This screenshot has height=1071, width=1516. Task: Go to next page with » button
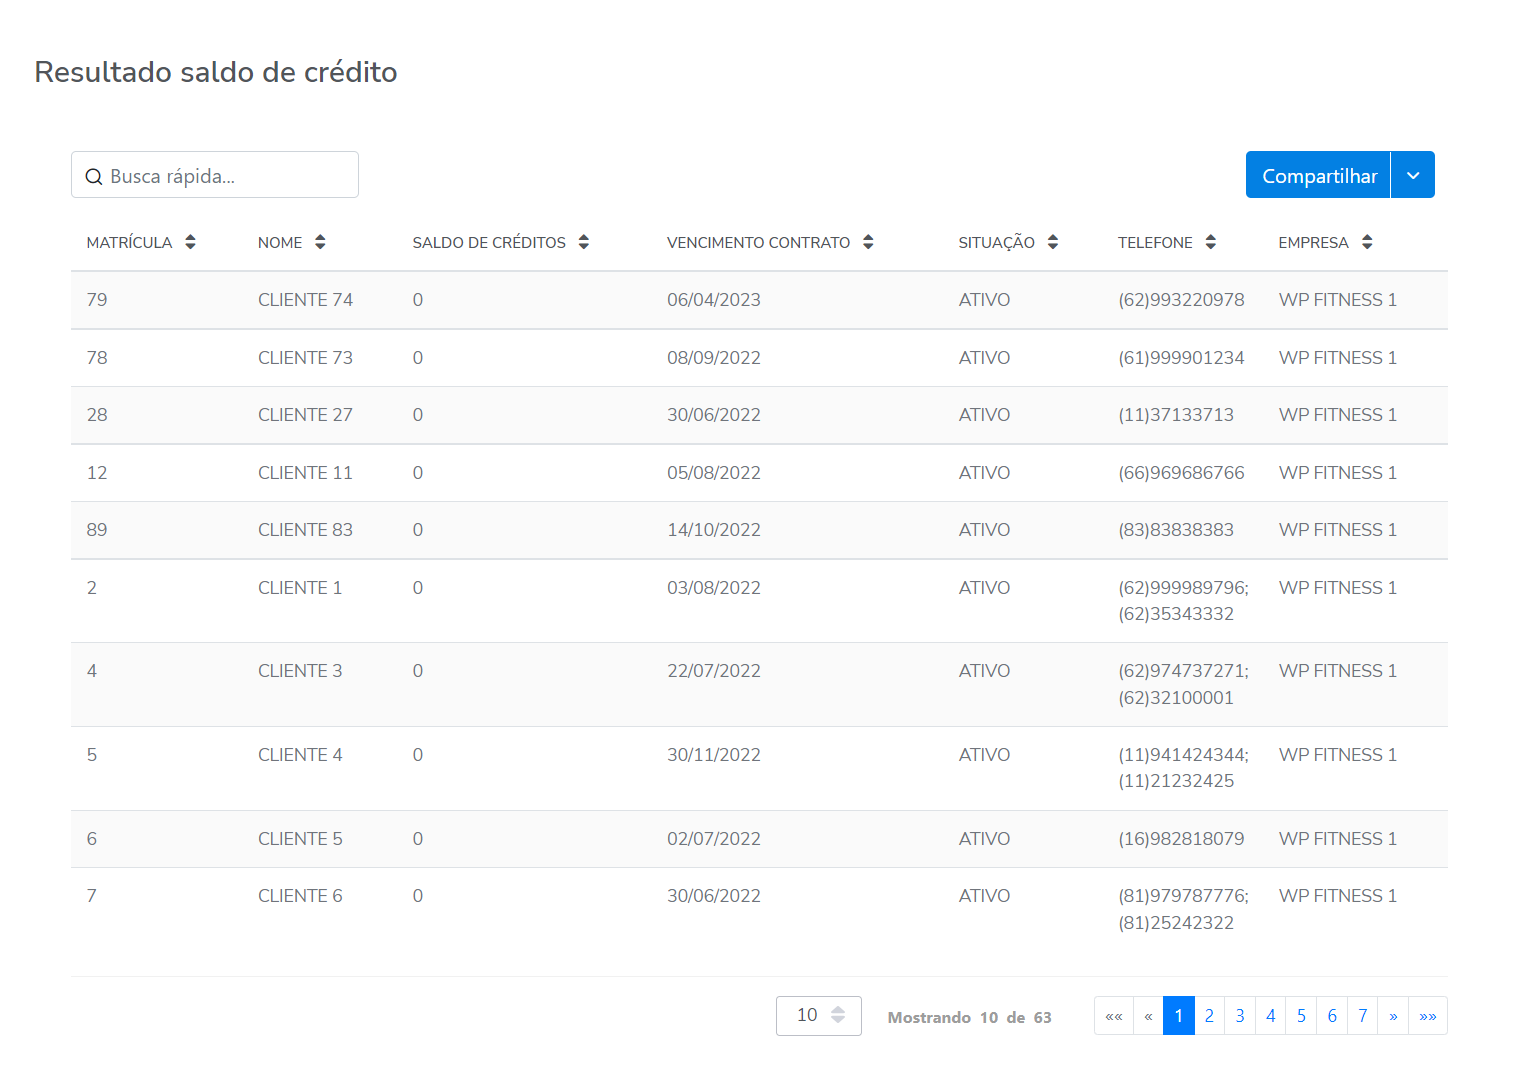click(1393, 1016)
